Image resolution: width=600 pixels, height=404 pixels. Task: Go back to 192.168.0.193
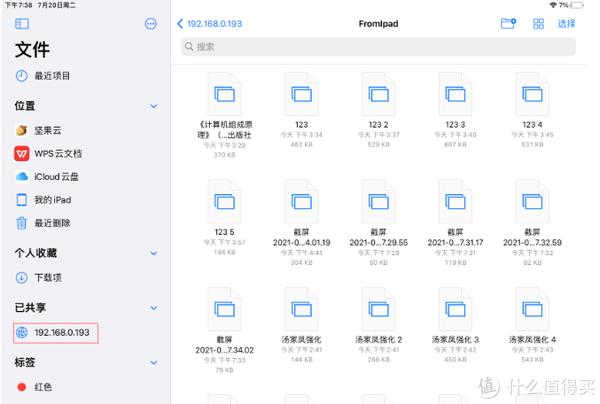(210, 24)
